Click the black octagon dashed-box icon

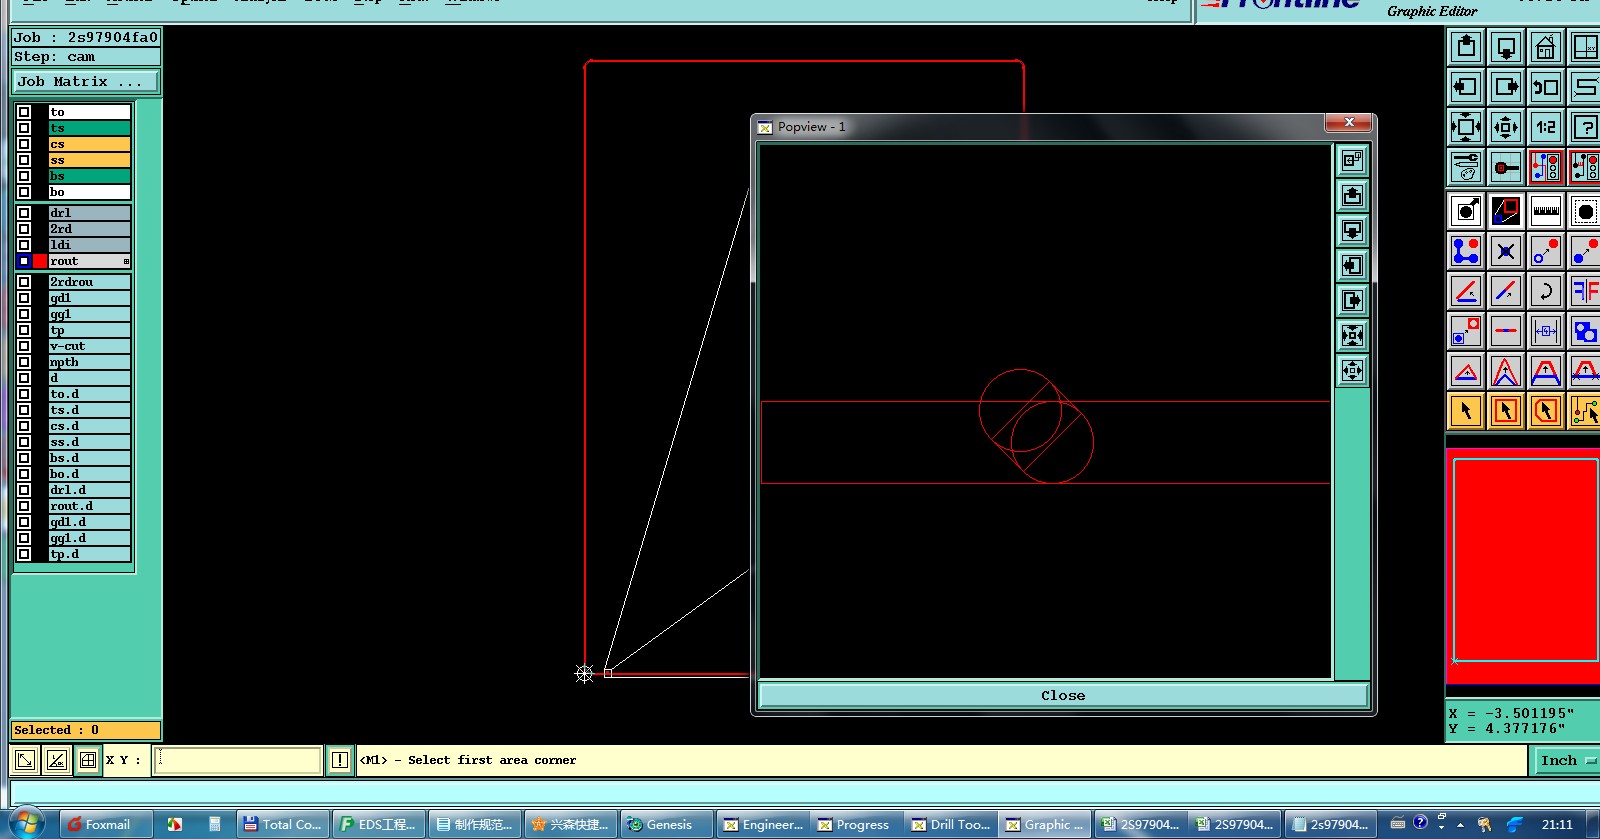[x=1585, y=211]
